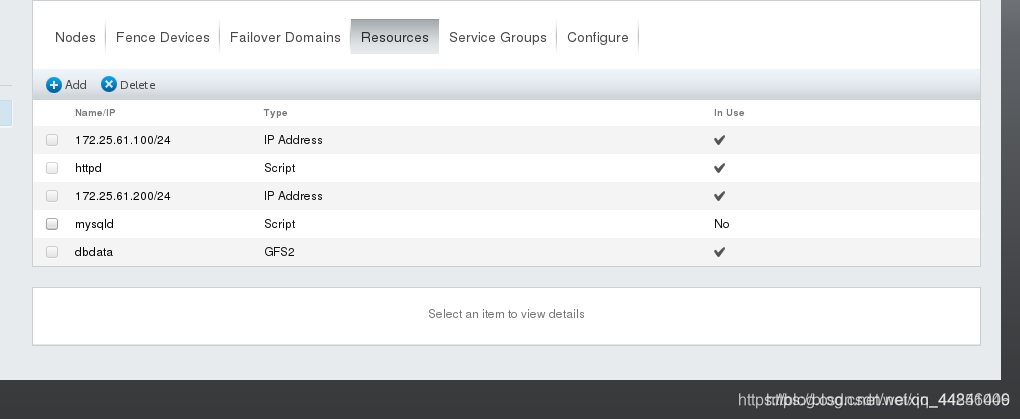Click the Type column header
Image resolution: width=1020 pixels, height=419 pixels.
(x=275, y=113)
